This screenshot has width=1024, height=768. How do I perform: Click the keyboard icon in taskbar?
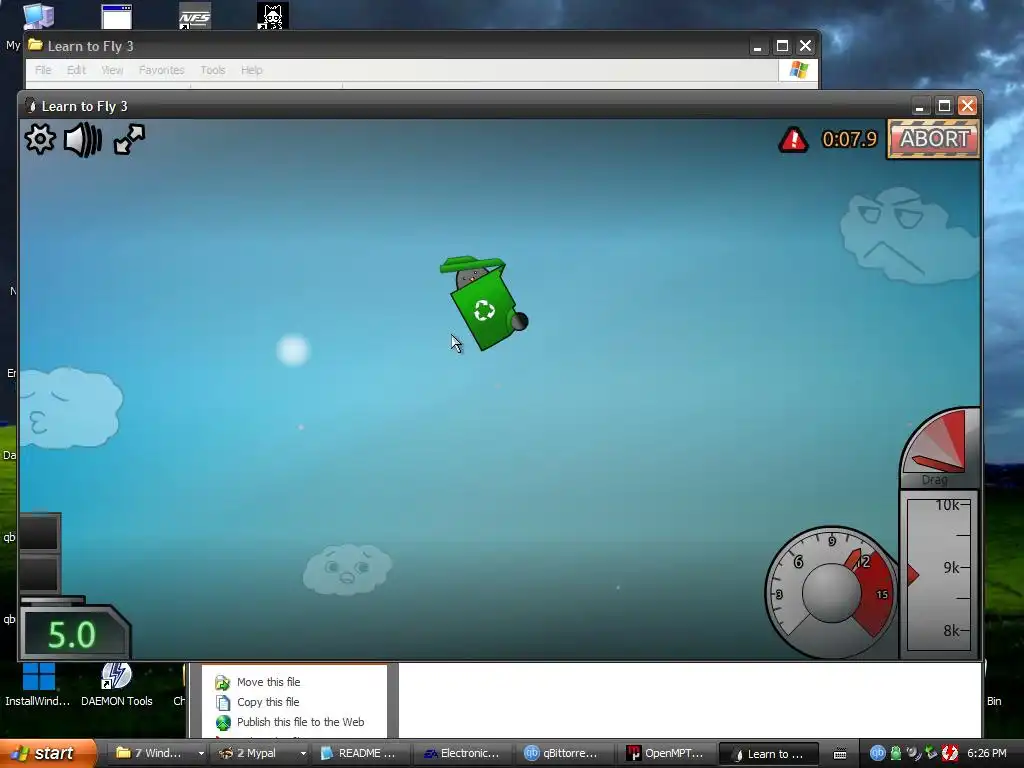(840, 754)
